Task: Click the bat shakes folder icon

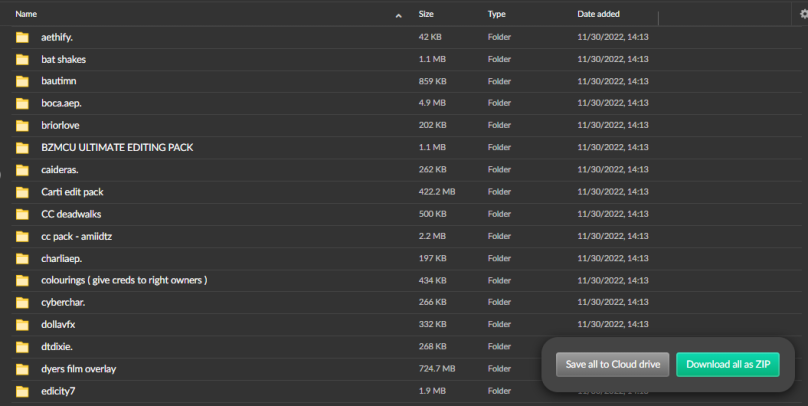Action: click(22, 59)
